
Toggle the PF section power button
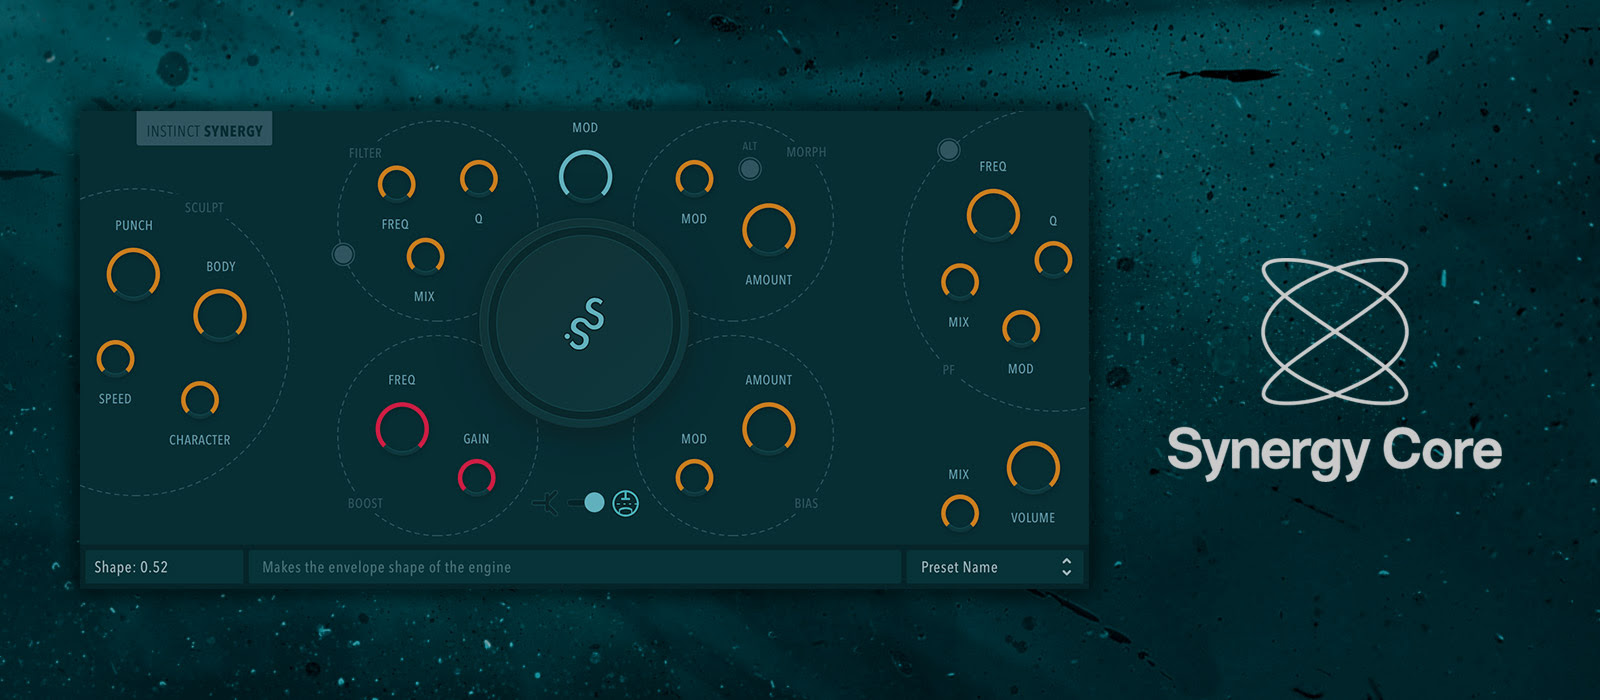pyautogui.click(x=949, y=150)
